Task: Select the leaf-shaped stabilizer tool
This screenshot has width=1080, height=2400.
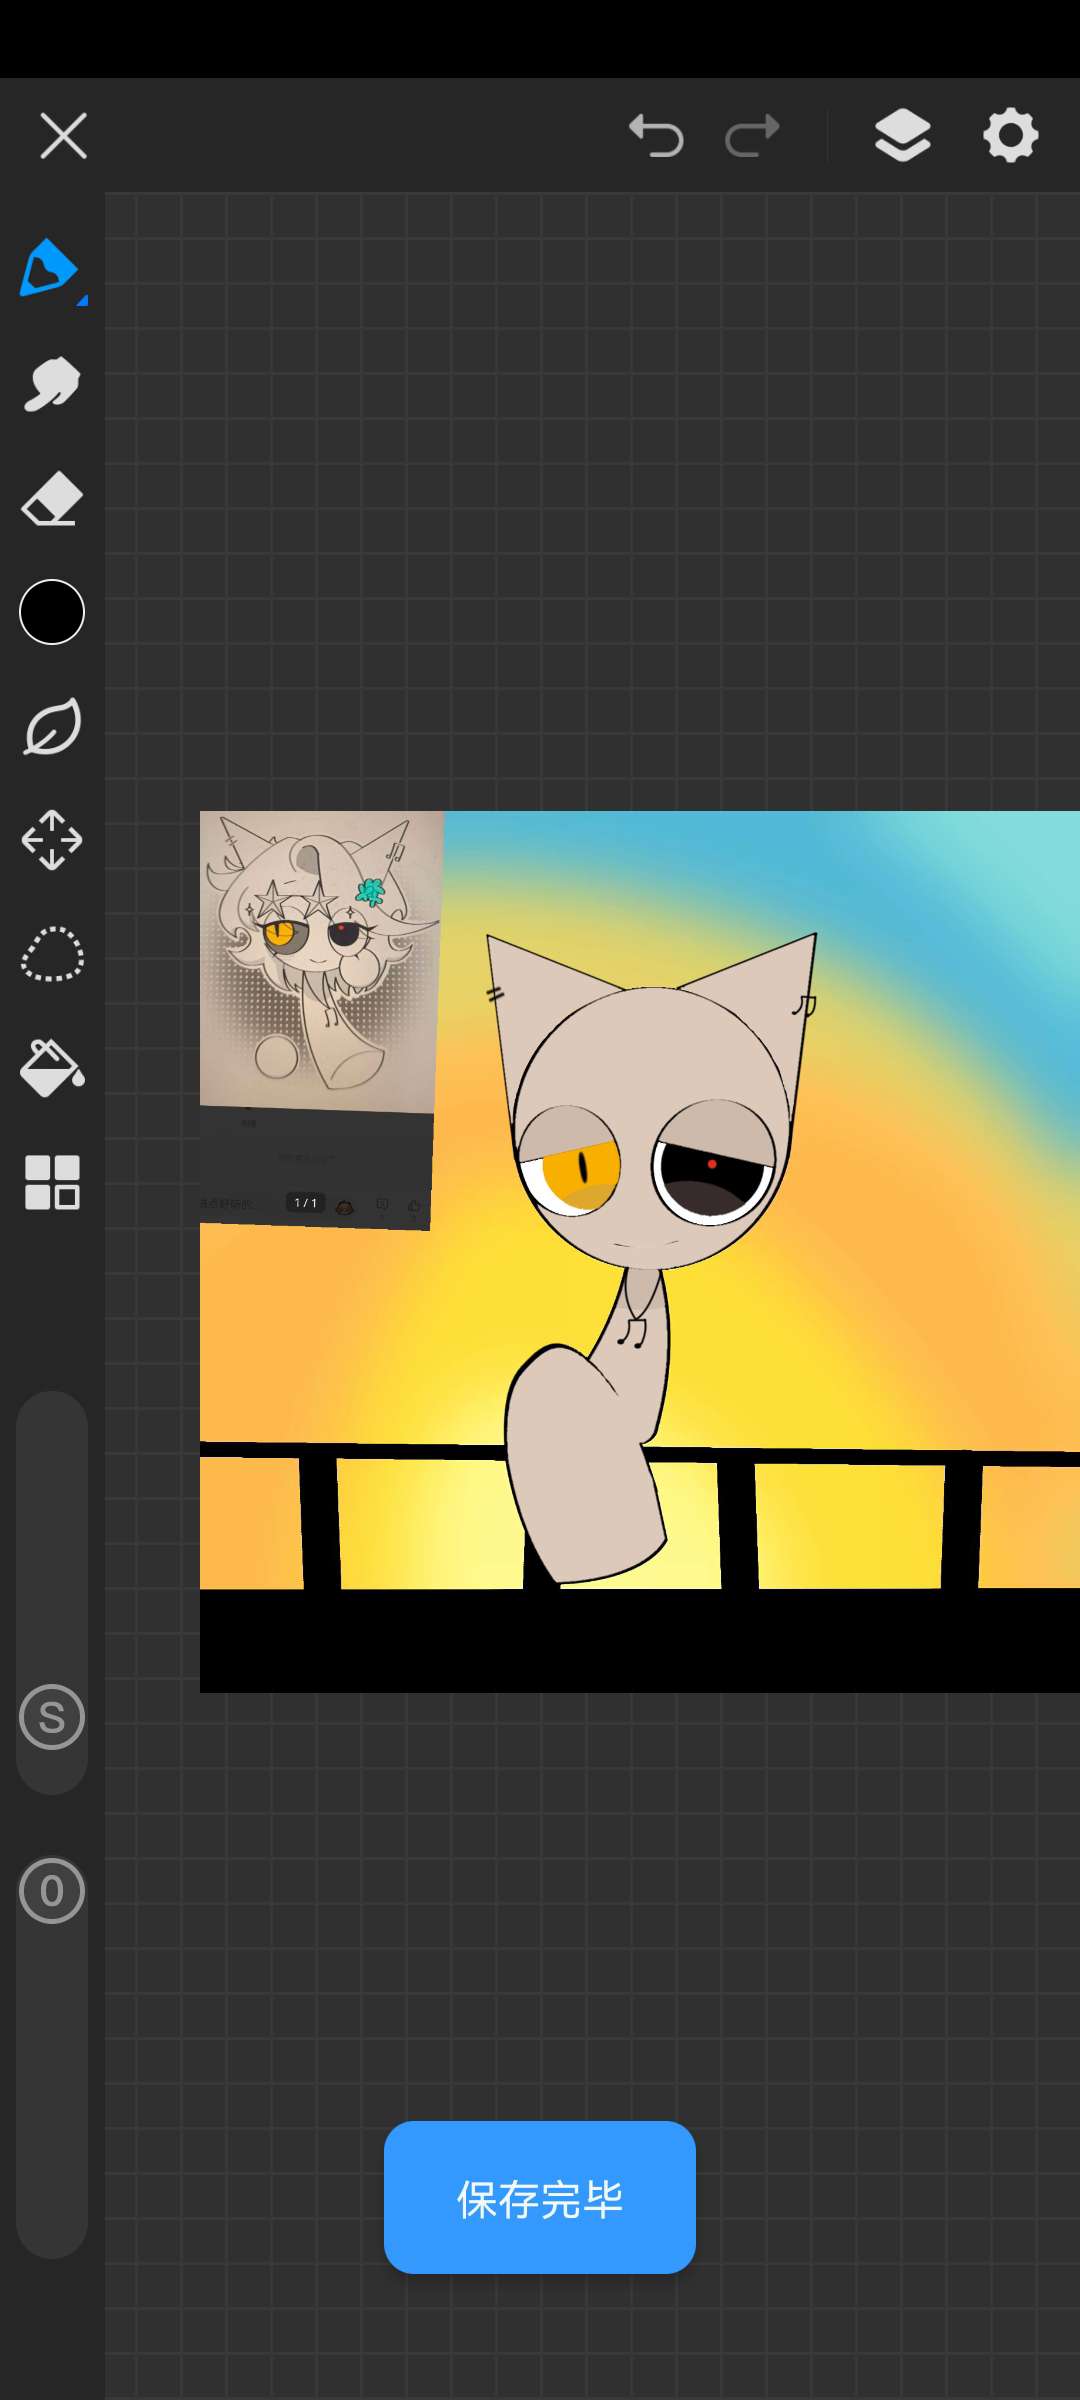Action: click(52, 727)
